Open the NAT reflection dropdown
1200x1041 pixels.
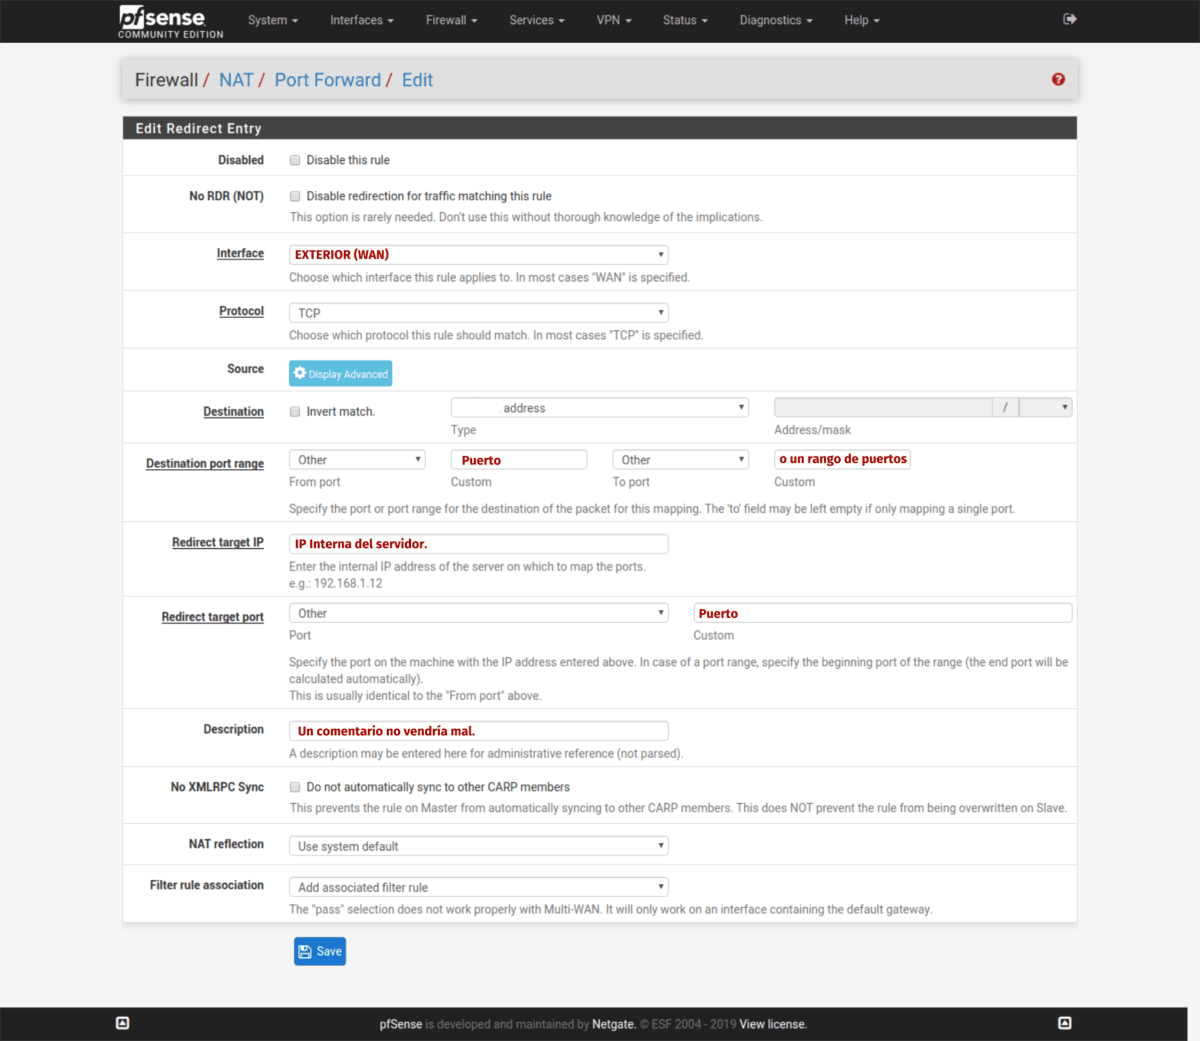(478, 846)
